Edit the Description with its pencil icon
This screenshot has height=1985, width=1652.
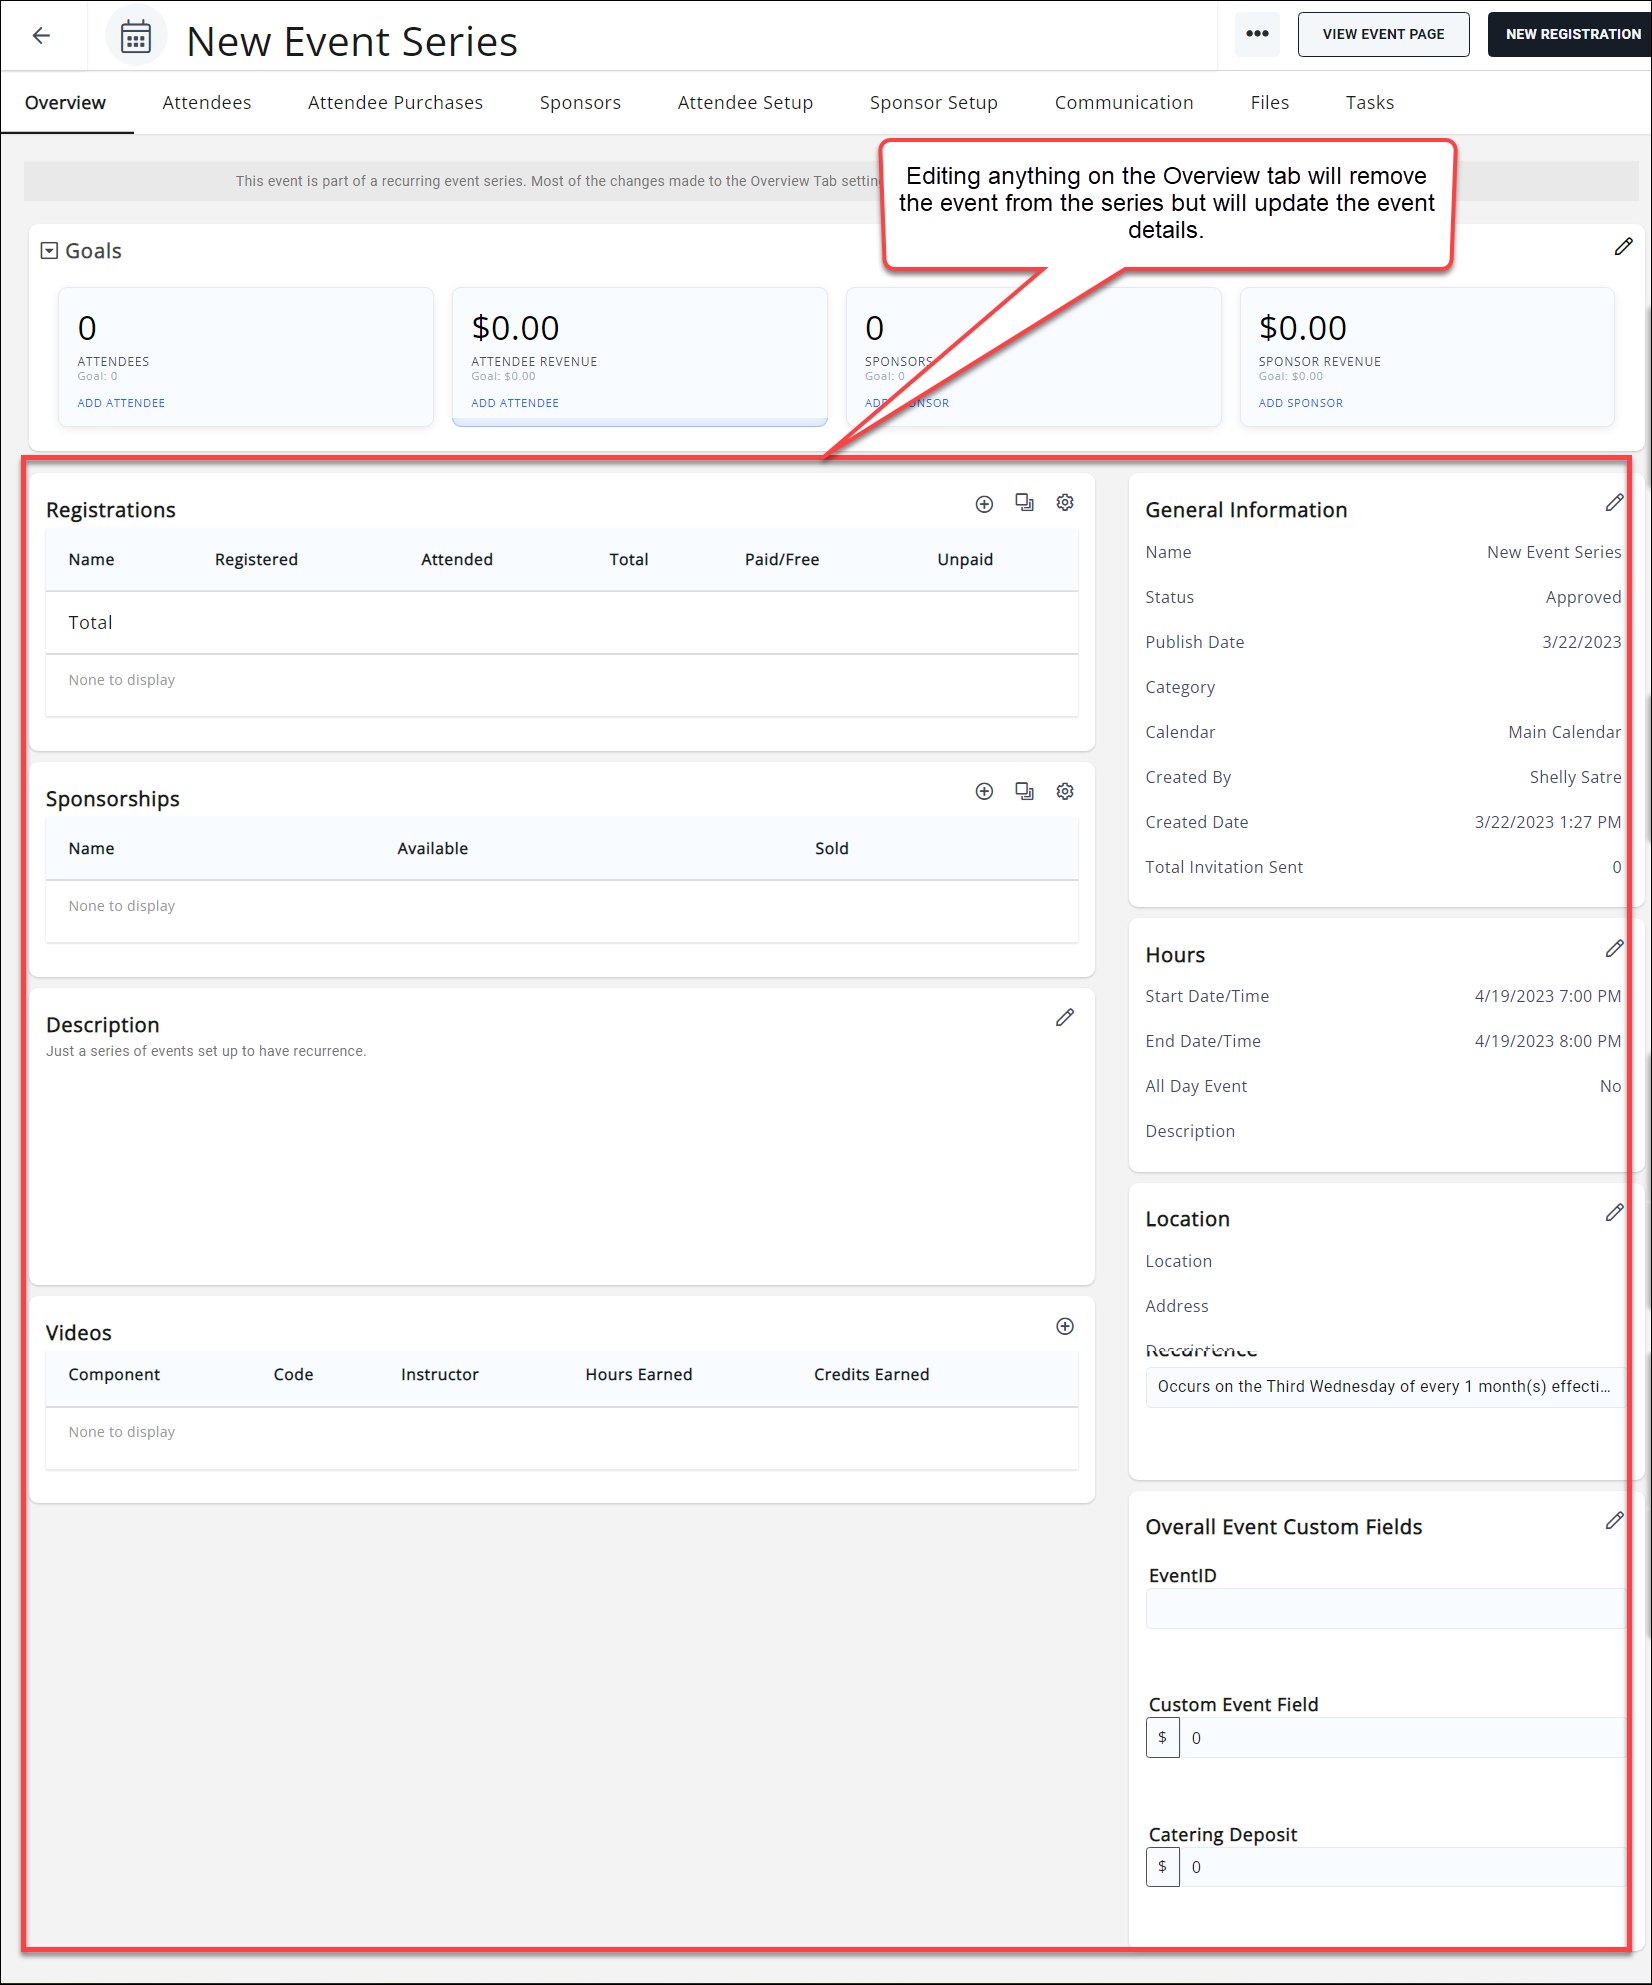point(1064,1017)
